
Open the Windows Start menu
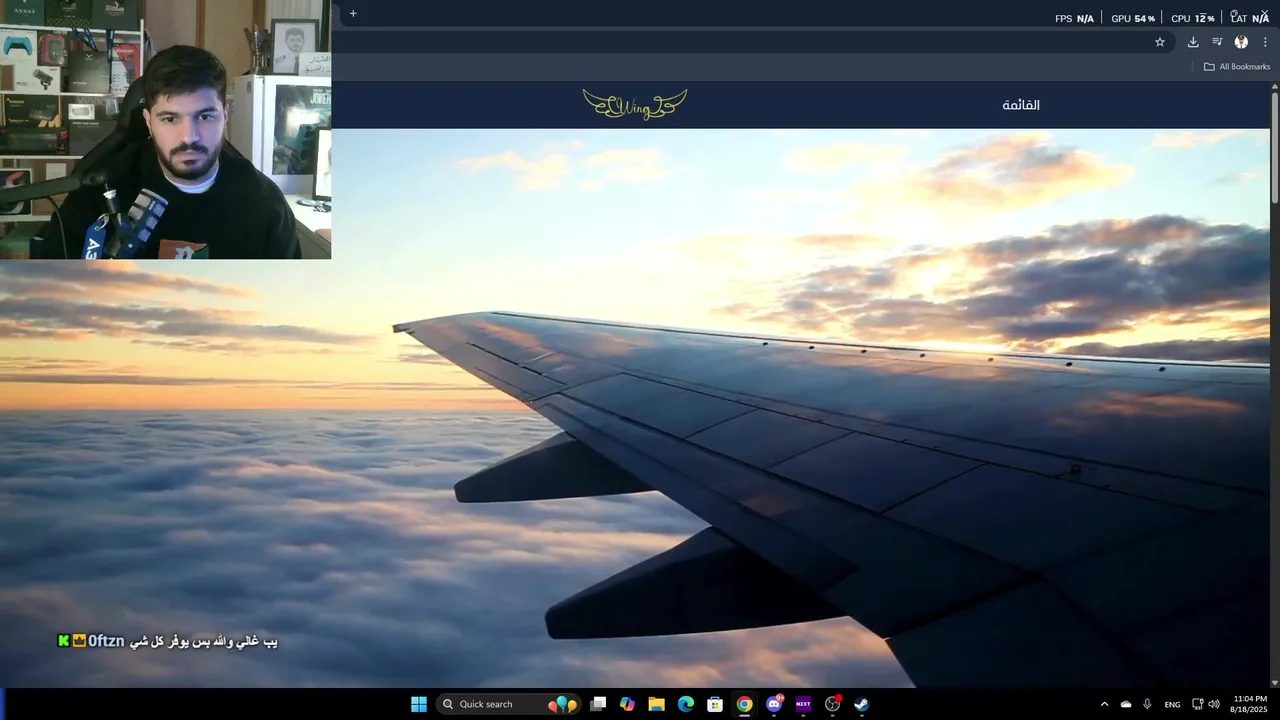(x=419, y=704)
